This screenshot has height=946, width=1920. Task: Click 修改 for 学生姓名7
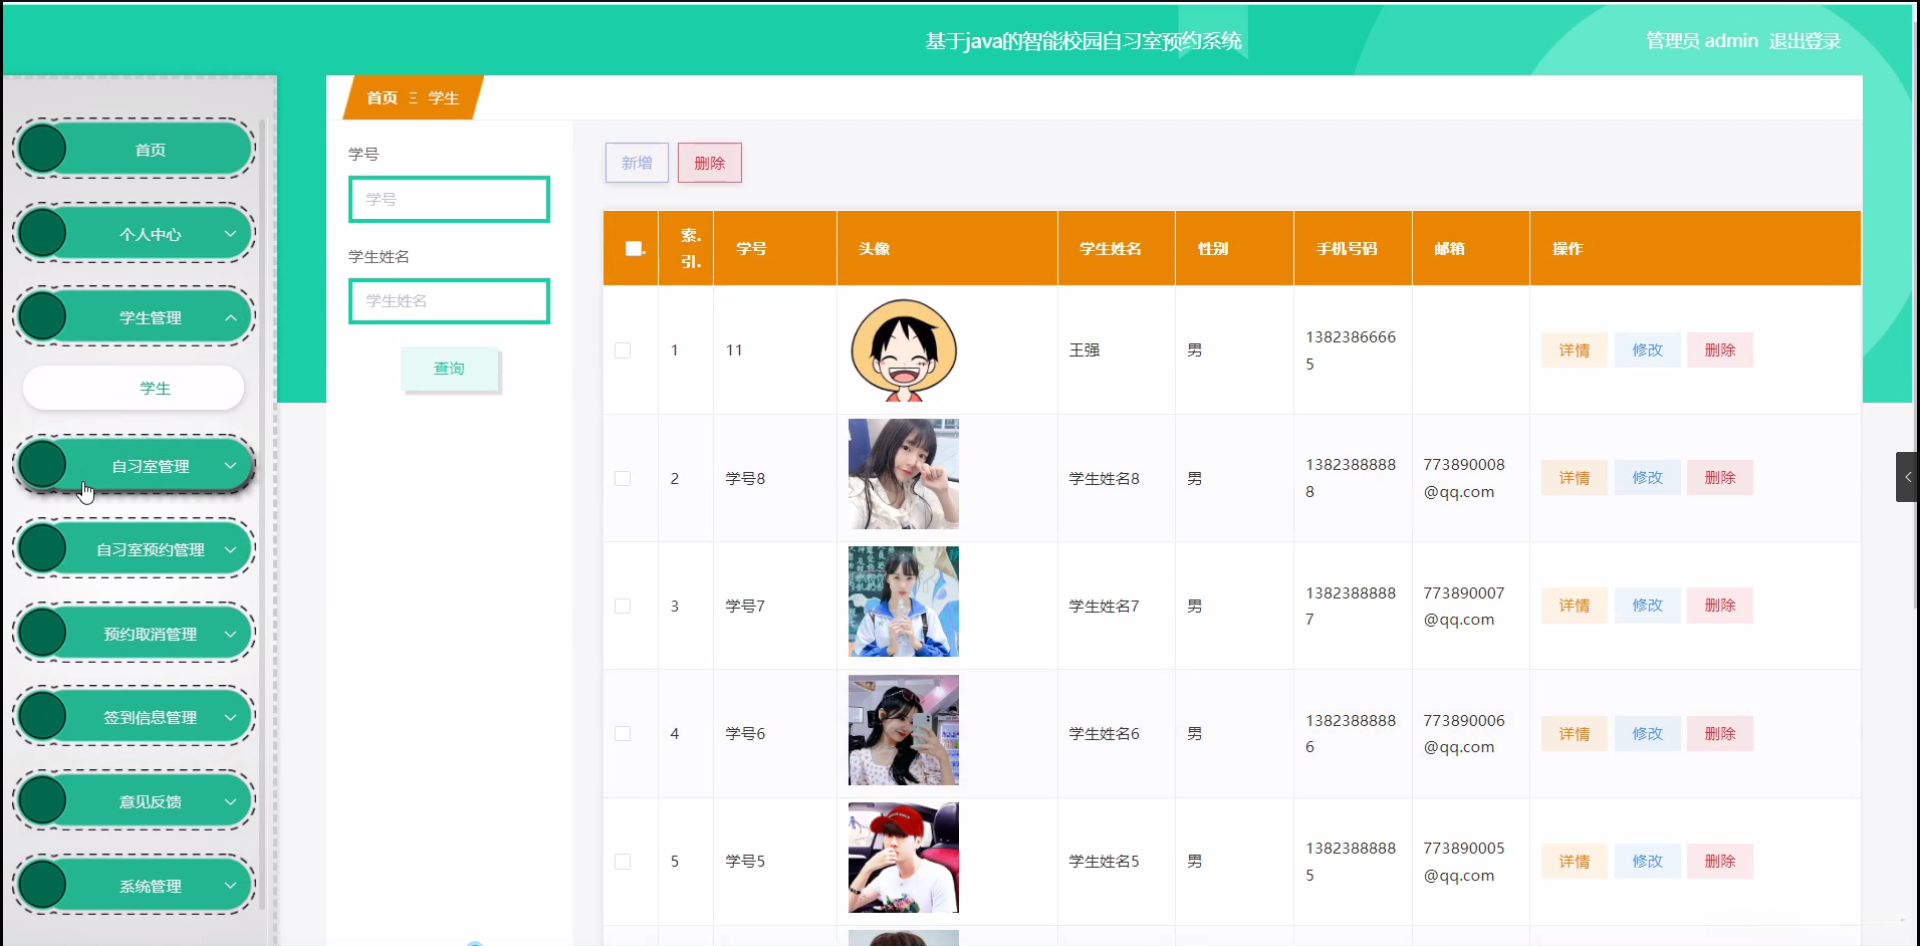click(x=1647, y=606)
